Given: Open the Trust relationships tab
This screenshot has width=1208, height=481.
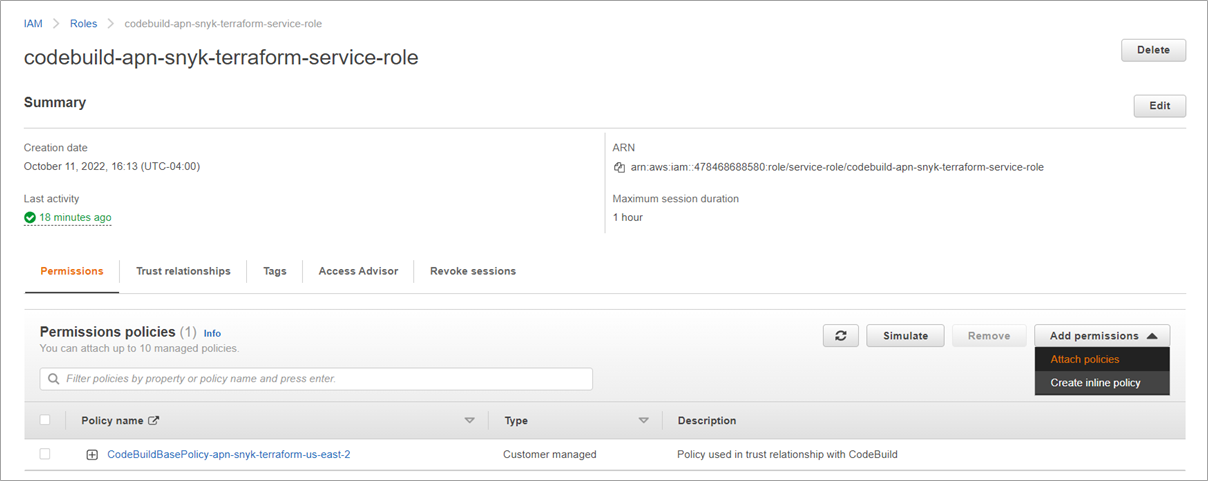Looking at the screenshot, I should pyautogui.click(x=183, y=271).
